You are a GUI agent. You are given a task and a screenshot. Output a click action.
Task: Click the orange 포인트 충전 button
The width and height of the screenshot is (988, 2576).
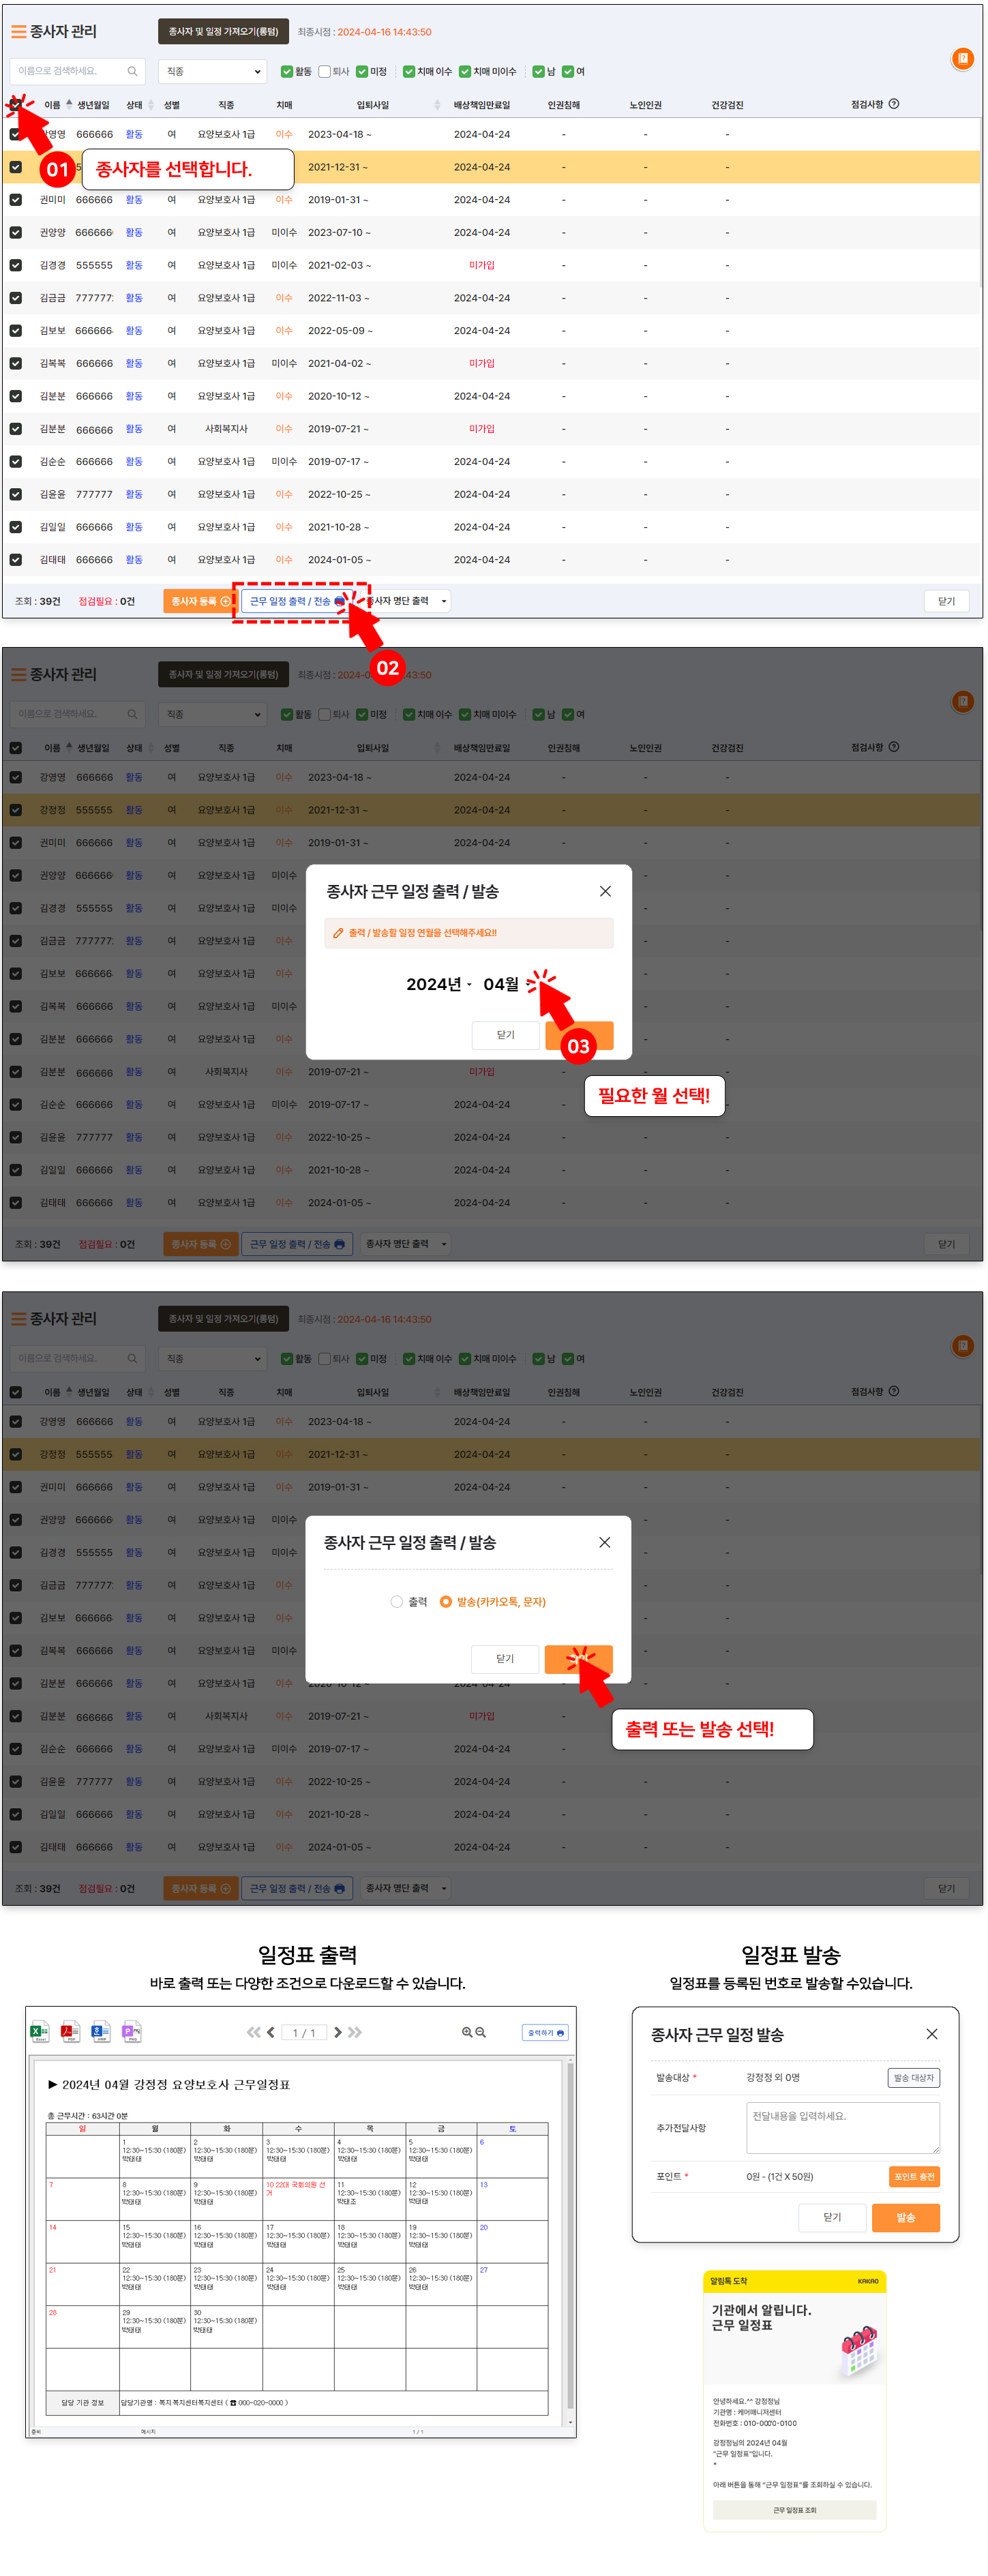pyautogui.click(x=914, y=2176)
